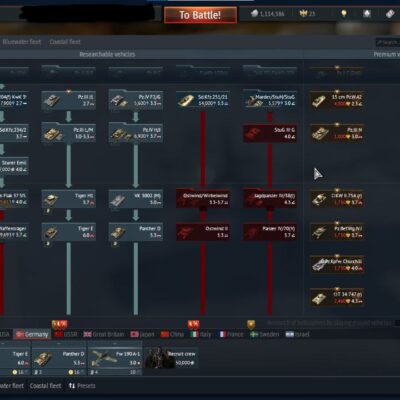The height and width of the screenshot is (400, 400).
Task: Click the Golden Eagles currency icon
Action: coord(303,13)
